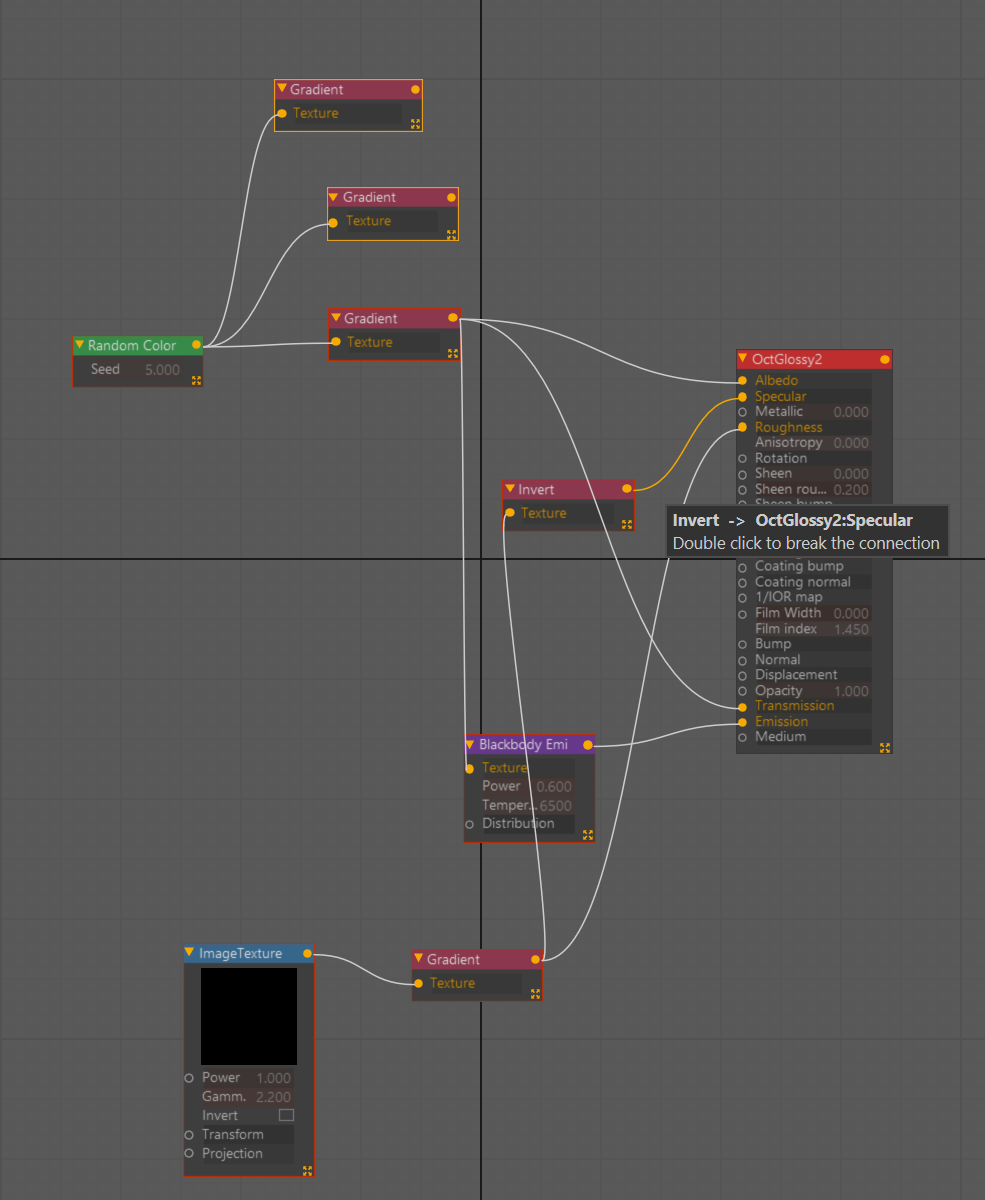Image resolution: width=985 pixels, height=1200 pixels.
Task: Click the Transmission input port on OctGlossy2
Action: click(x=742, y=706)
